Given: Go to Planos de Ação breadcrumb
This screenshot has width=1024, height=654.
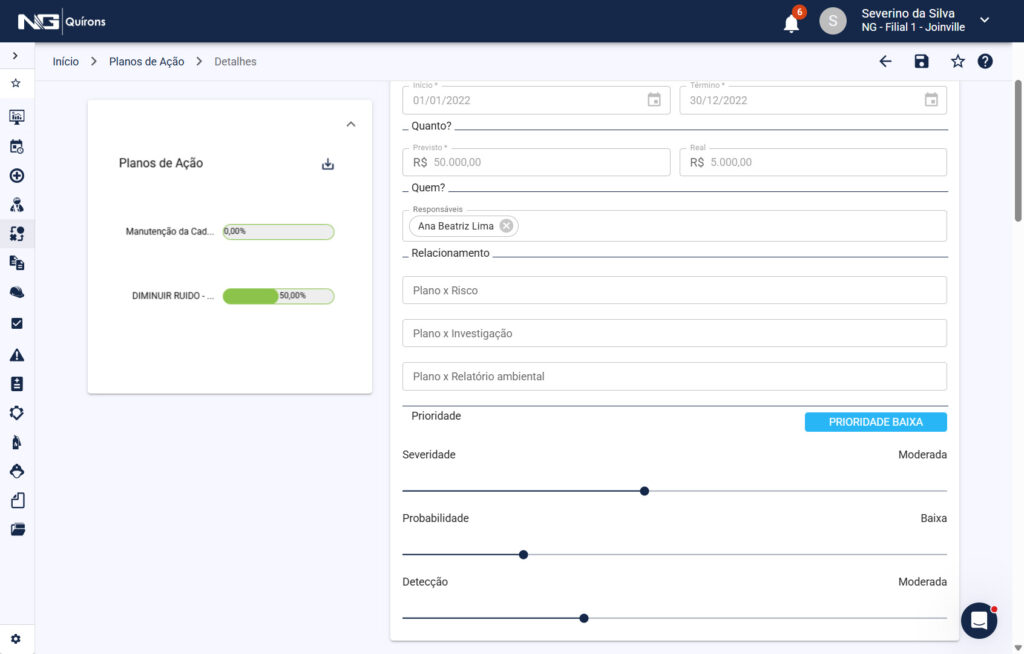Looking at the screenshot, I should [x=146, y=61].
